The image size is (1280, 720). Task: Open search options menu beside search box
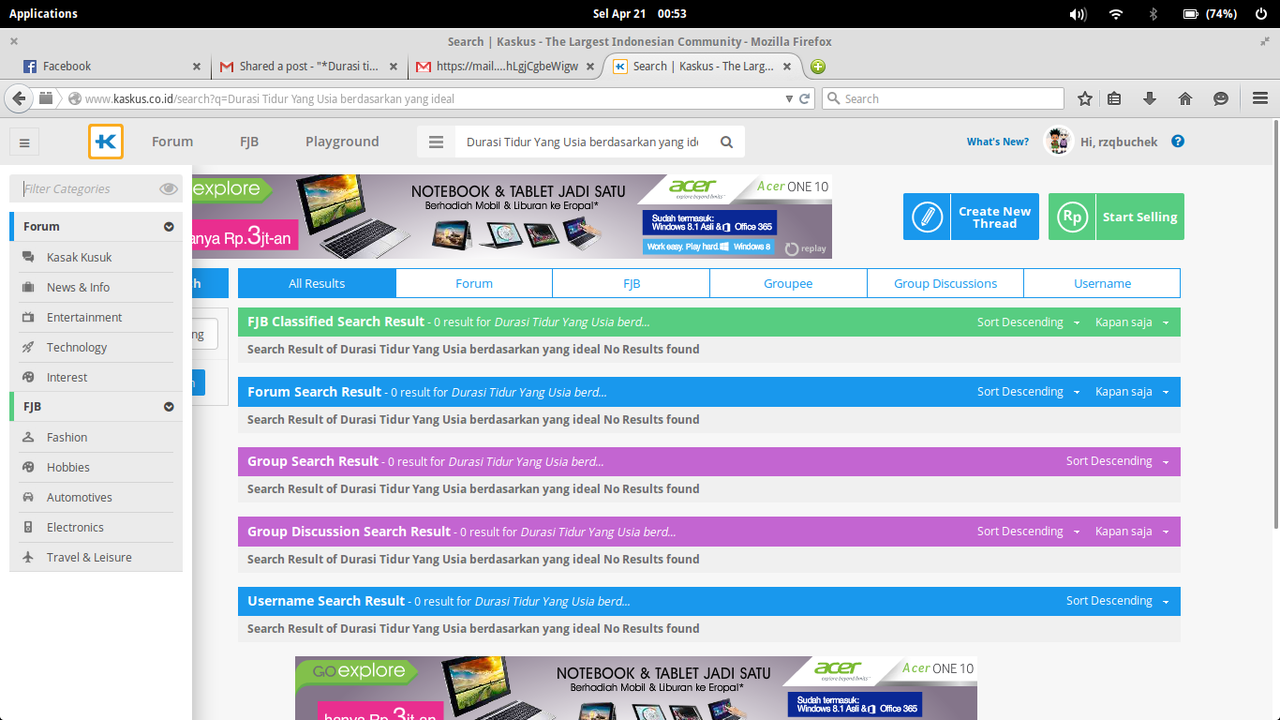click(x=436, y=142)
